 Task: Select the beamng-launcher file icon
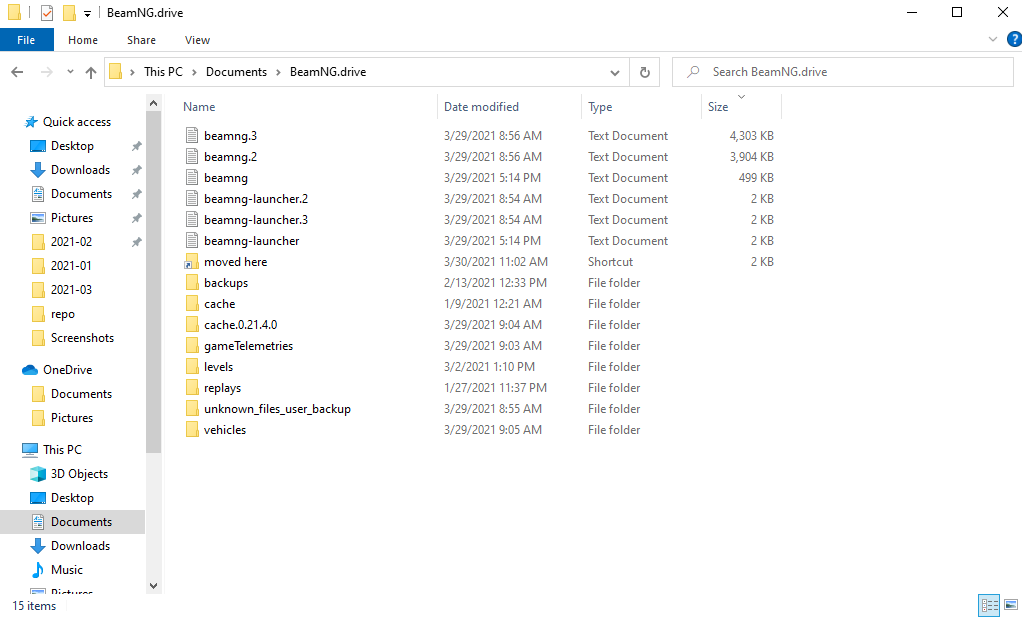pyautogui.click(x=192, y=241)
